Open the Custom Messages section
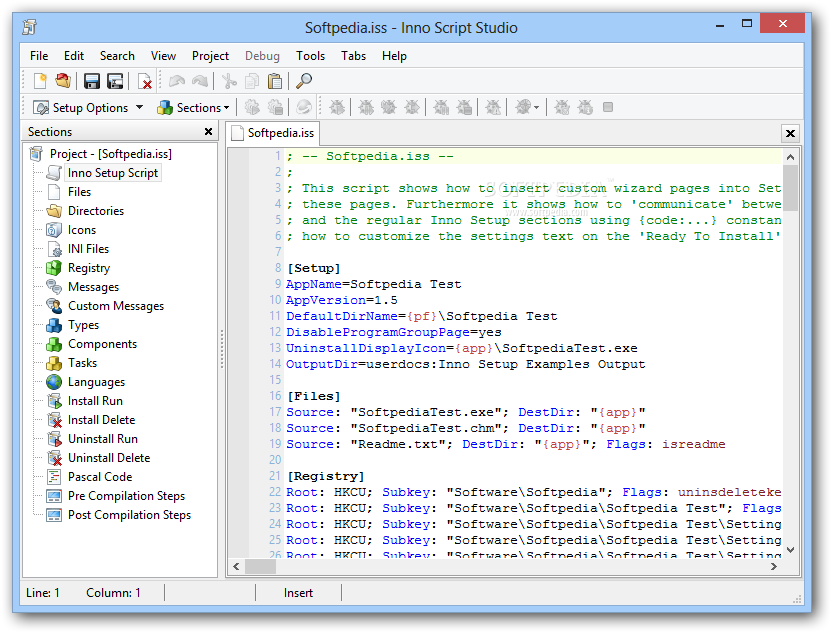 [116, 306]
